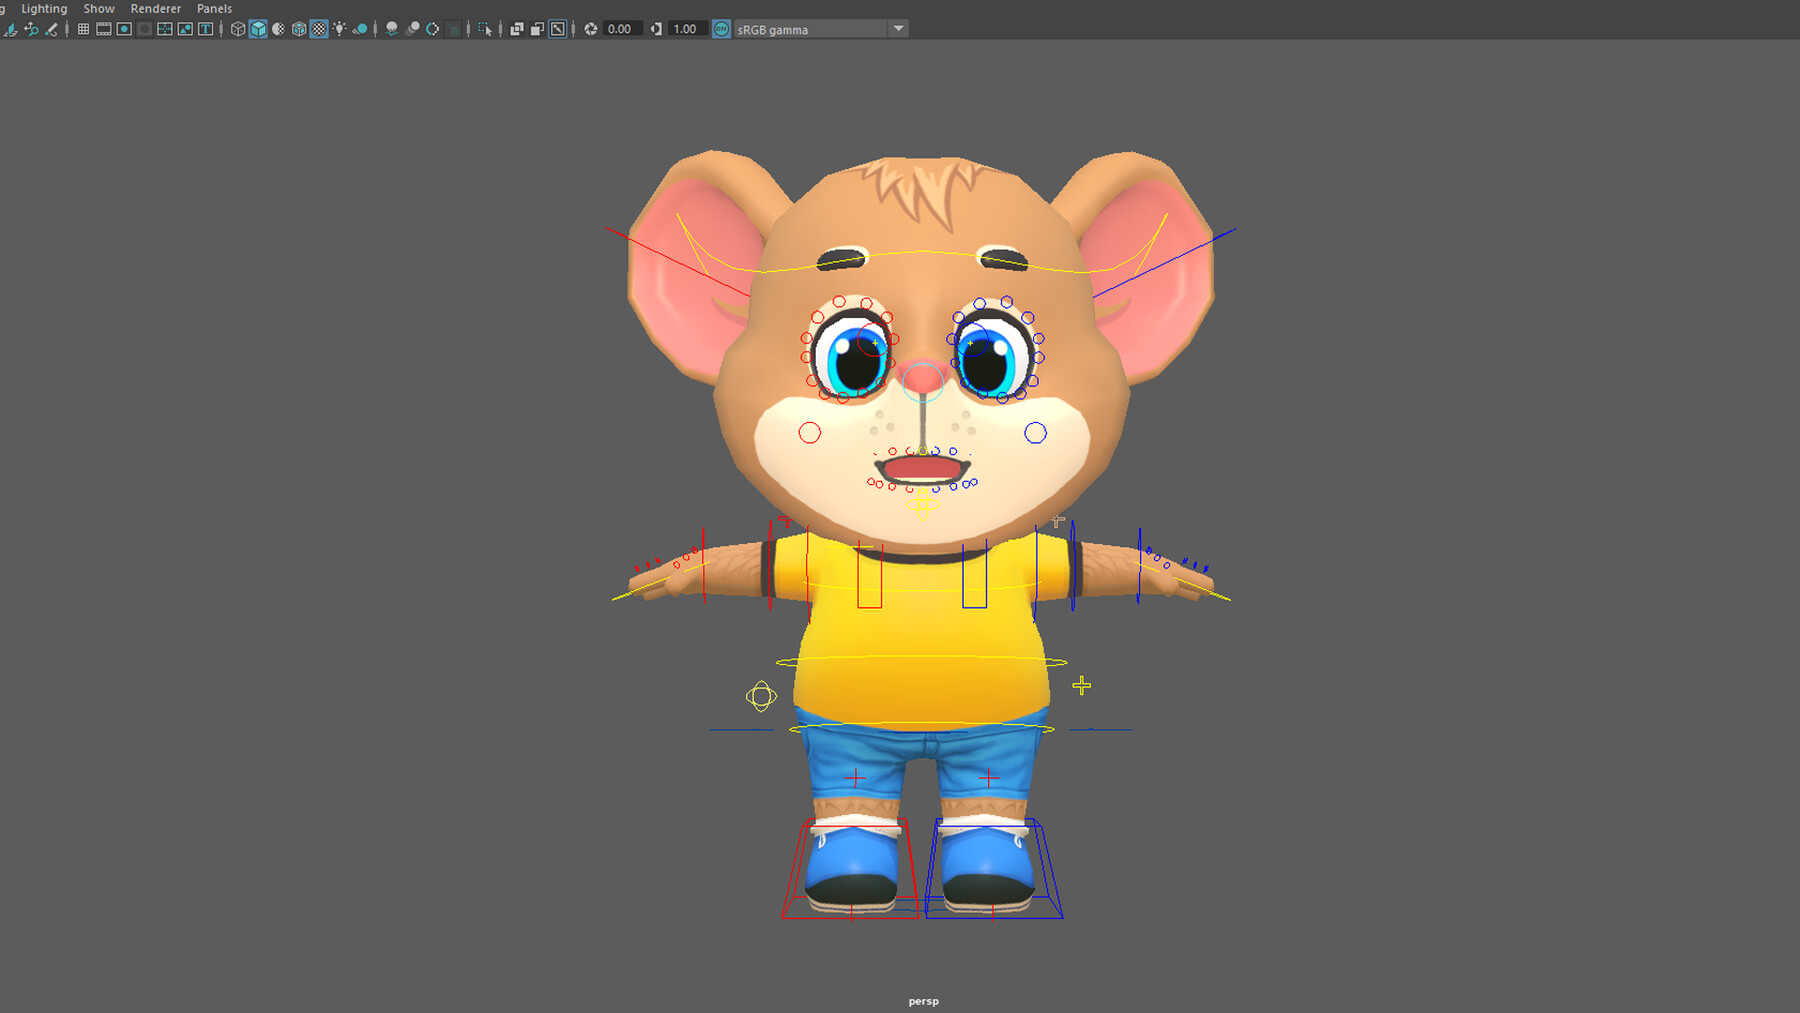Enable wireframe on shaded icon

coord(299,29)
